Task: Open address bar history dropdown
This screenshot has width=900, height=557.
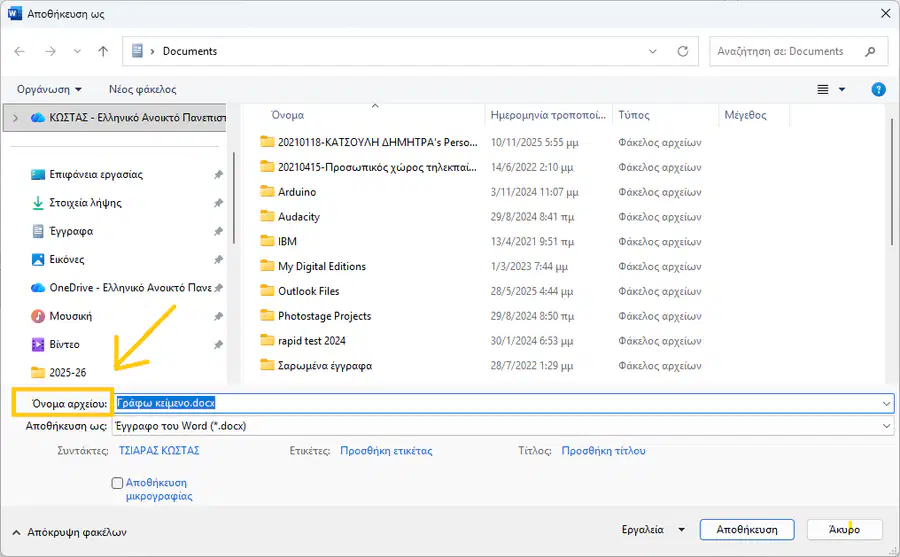Action: 653,51
